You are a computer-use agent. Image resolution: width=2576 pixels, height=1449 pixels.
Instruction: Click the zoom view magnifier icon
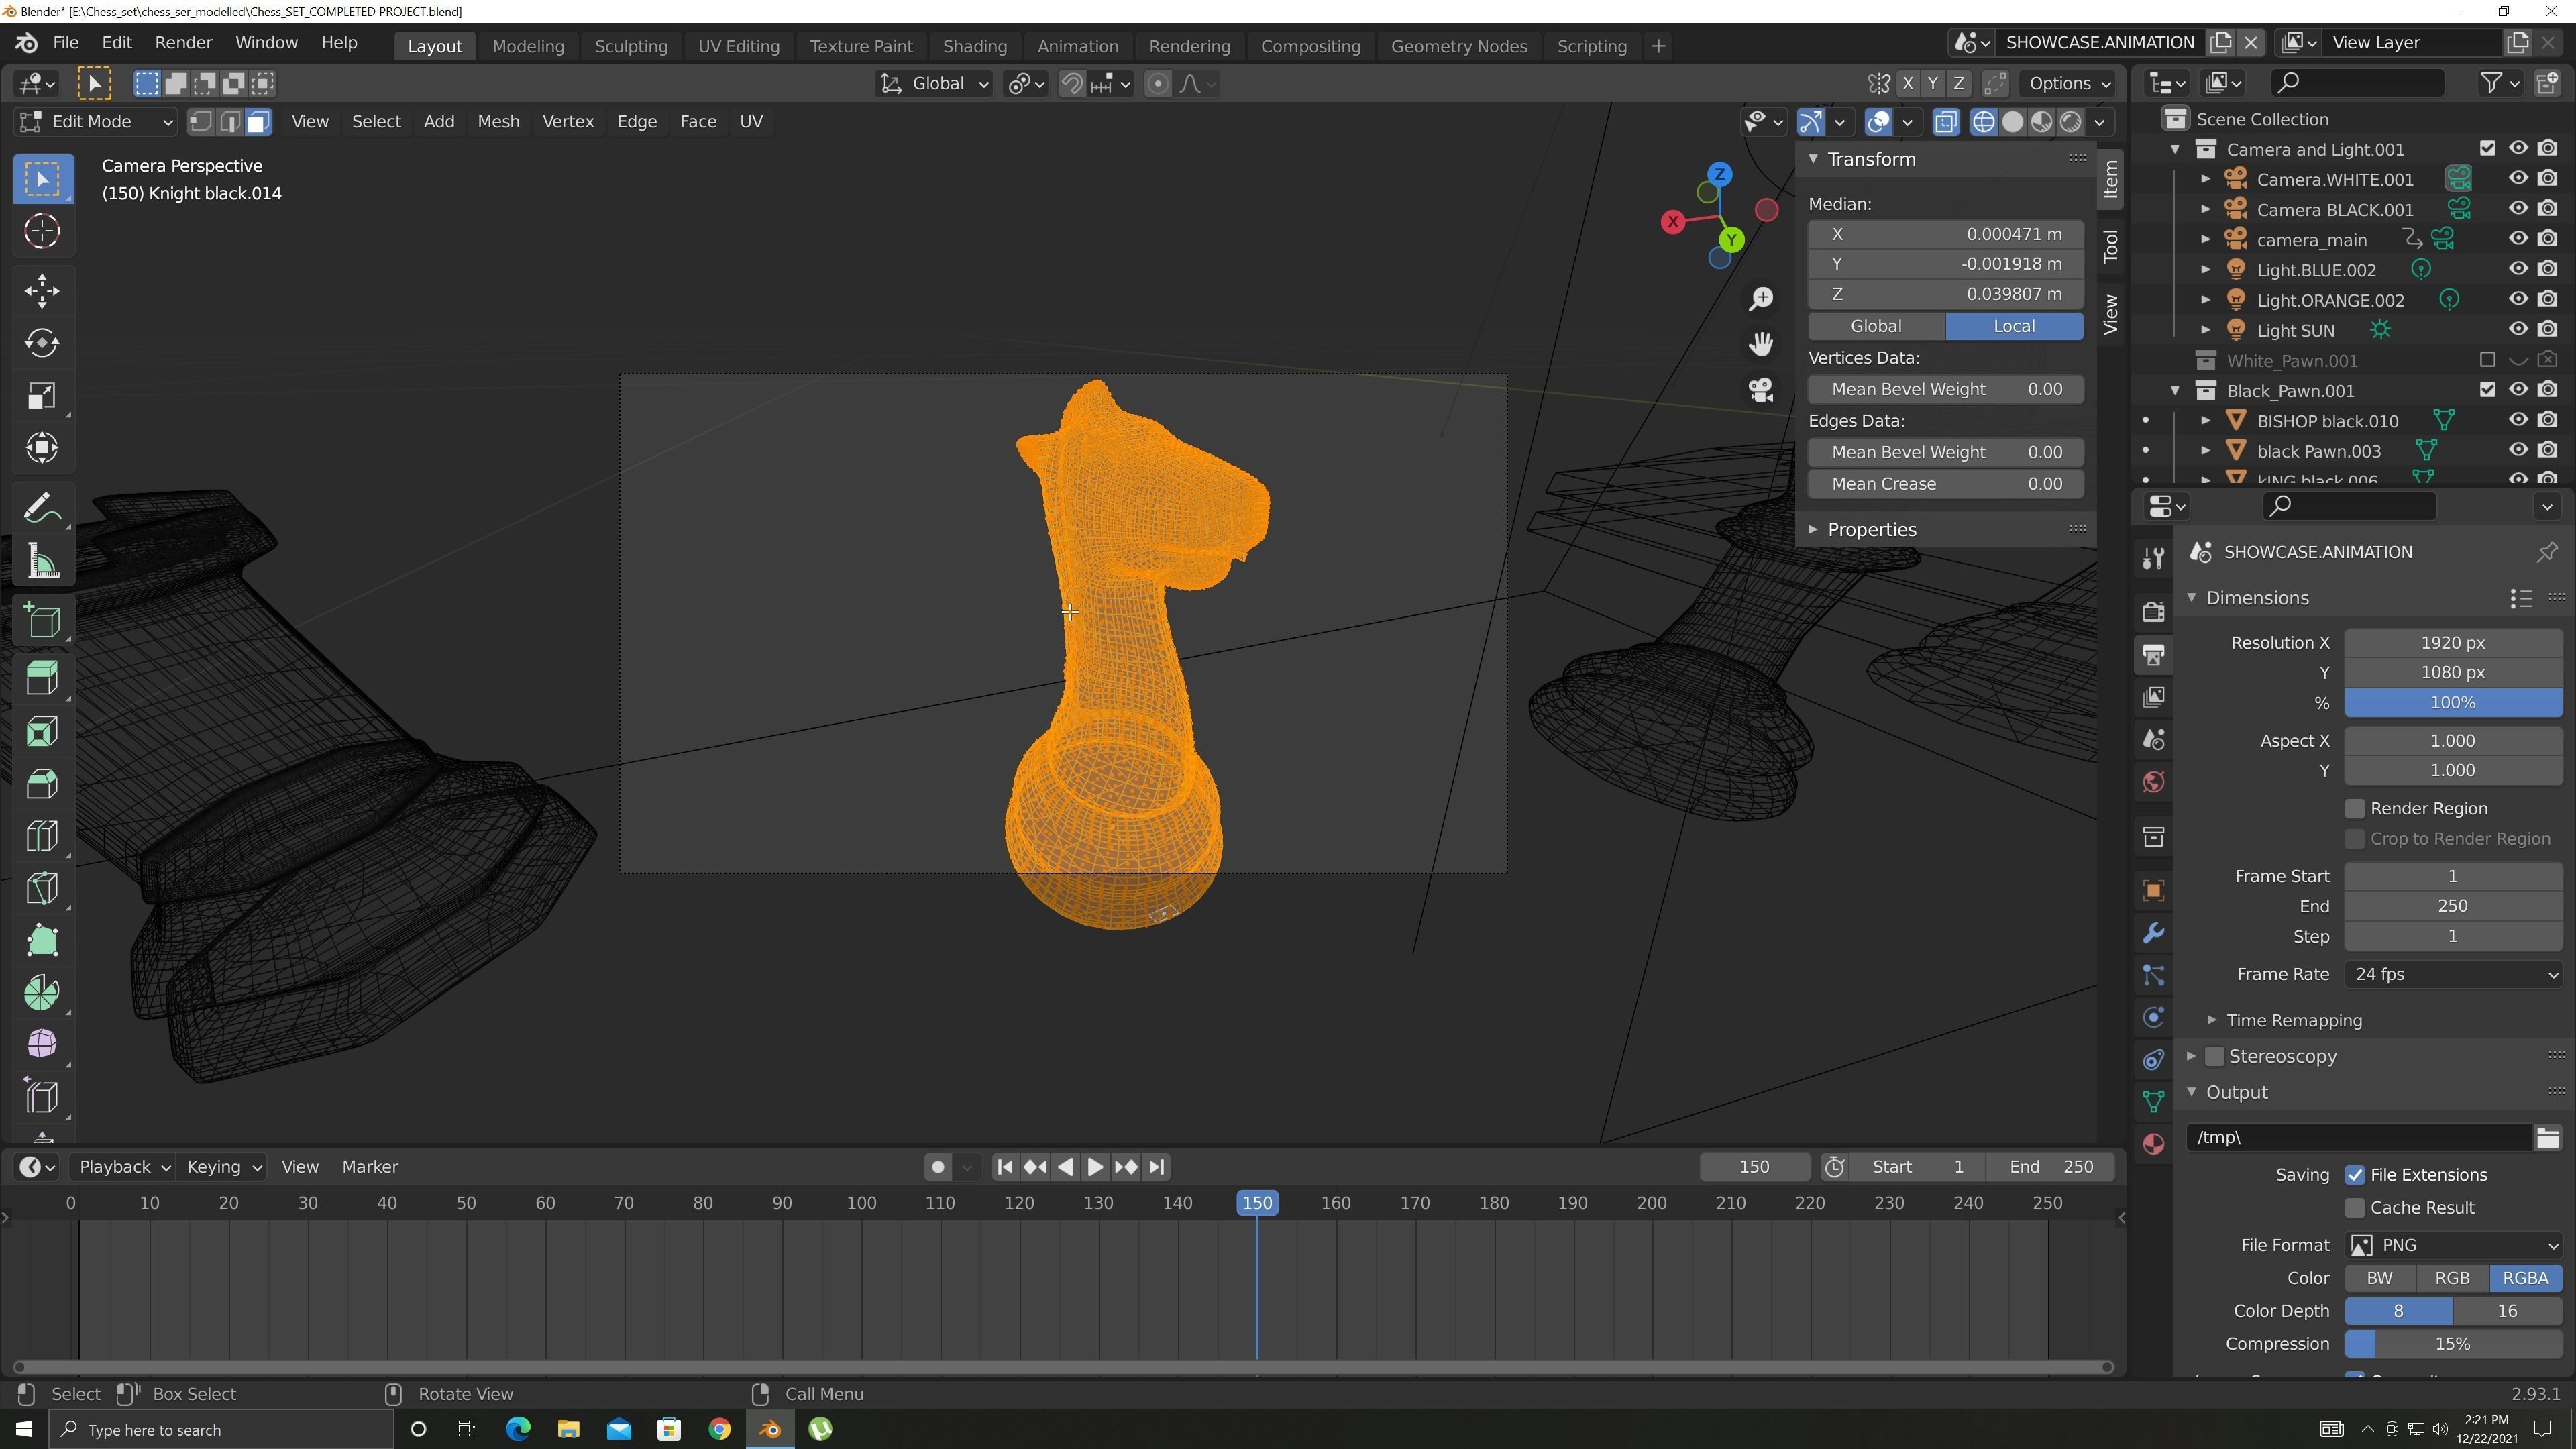[1760, 298]
